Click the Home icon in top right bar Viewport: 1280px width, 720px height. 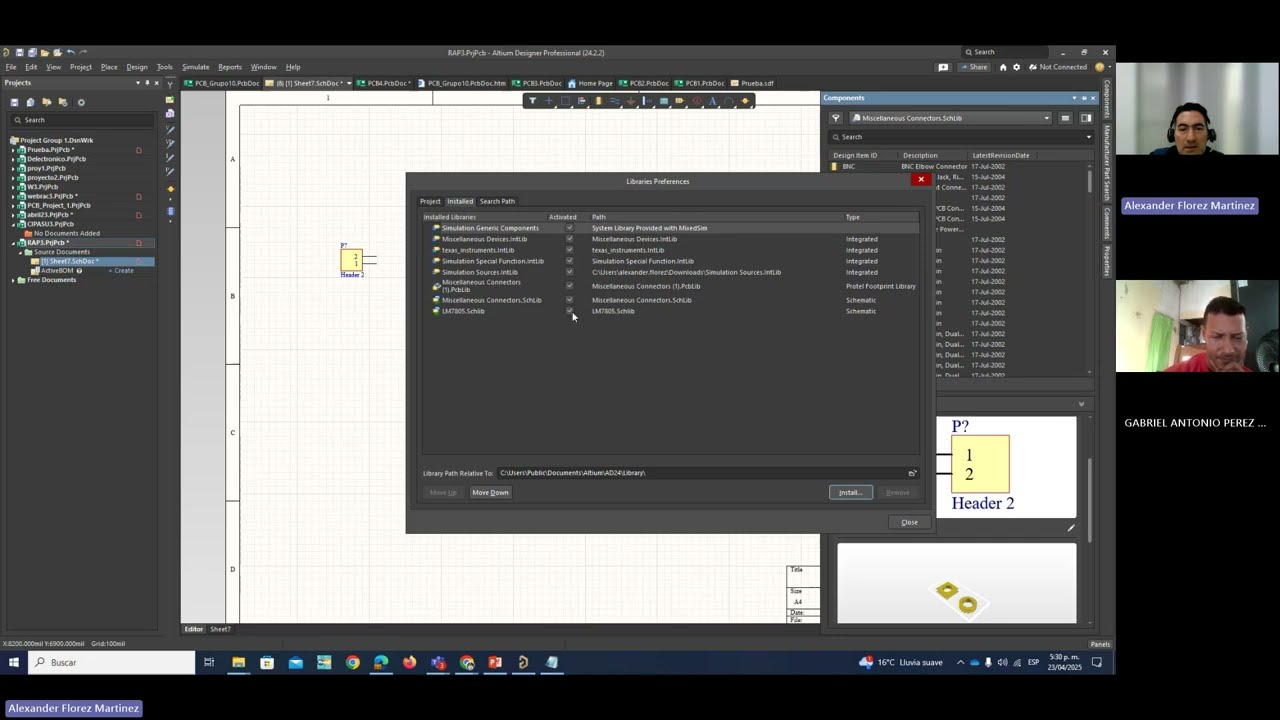click(x=1003, y=67)
